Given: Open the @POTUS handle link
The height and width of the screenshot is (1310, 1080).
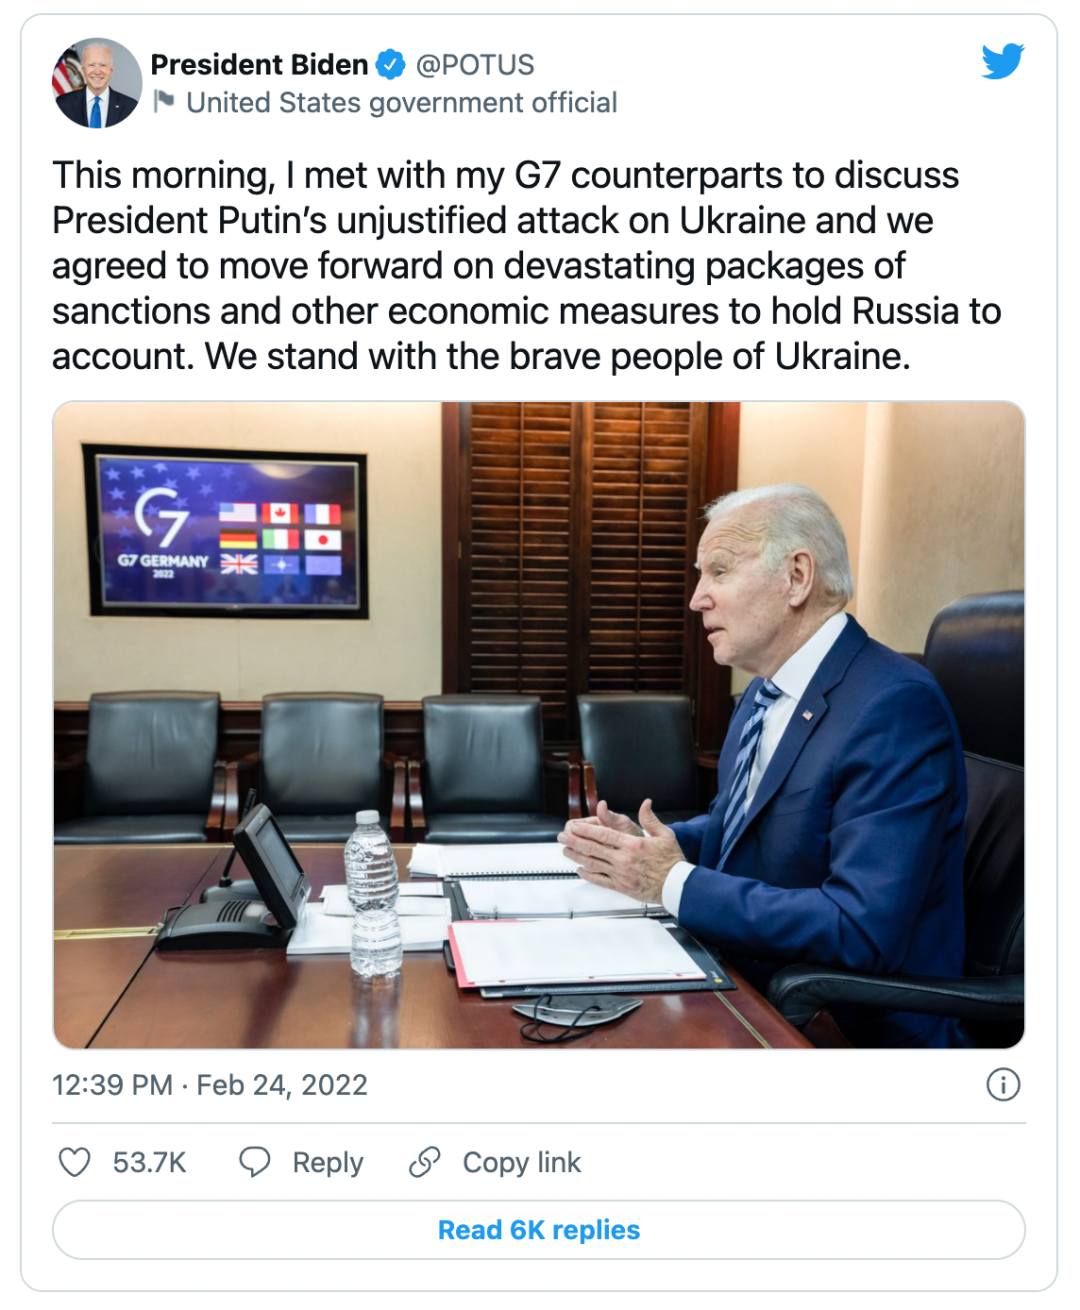Looking at the screenshot, I should point(475,65).
